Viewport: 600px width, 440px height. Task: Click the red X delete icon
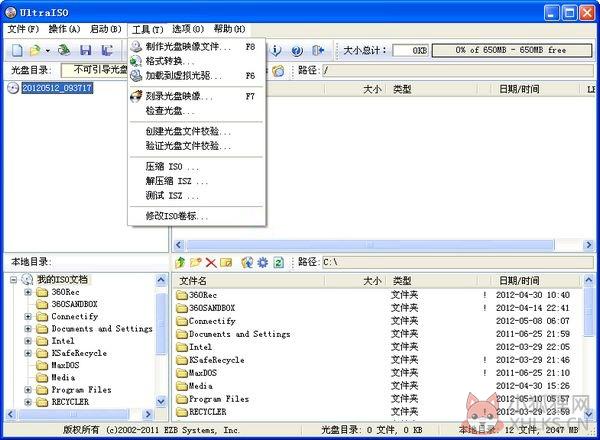[211, 262]
